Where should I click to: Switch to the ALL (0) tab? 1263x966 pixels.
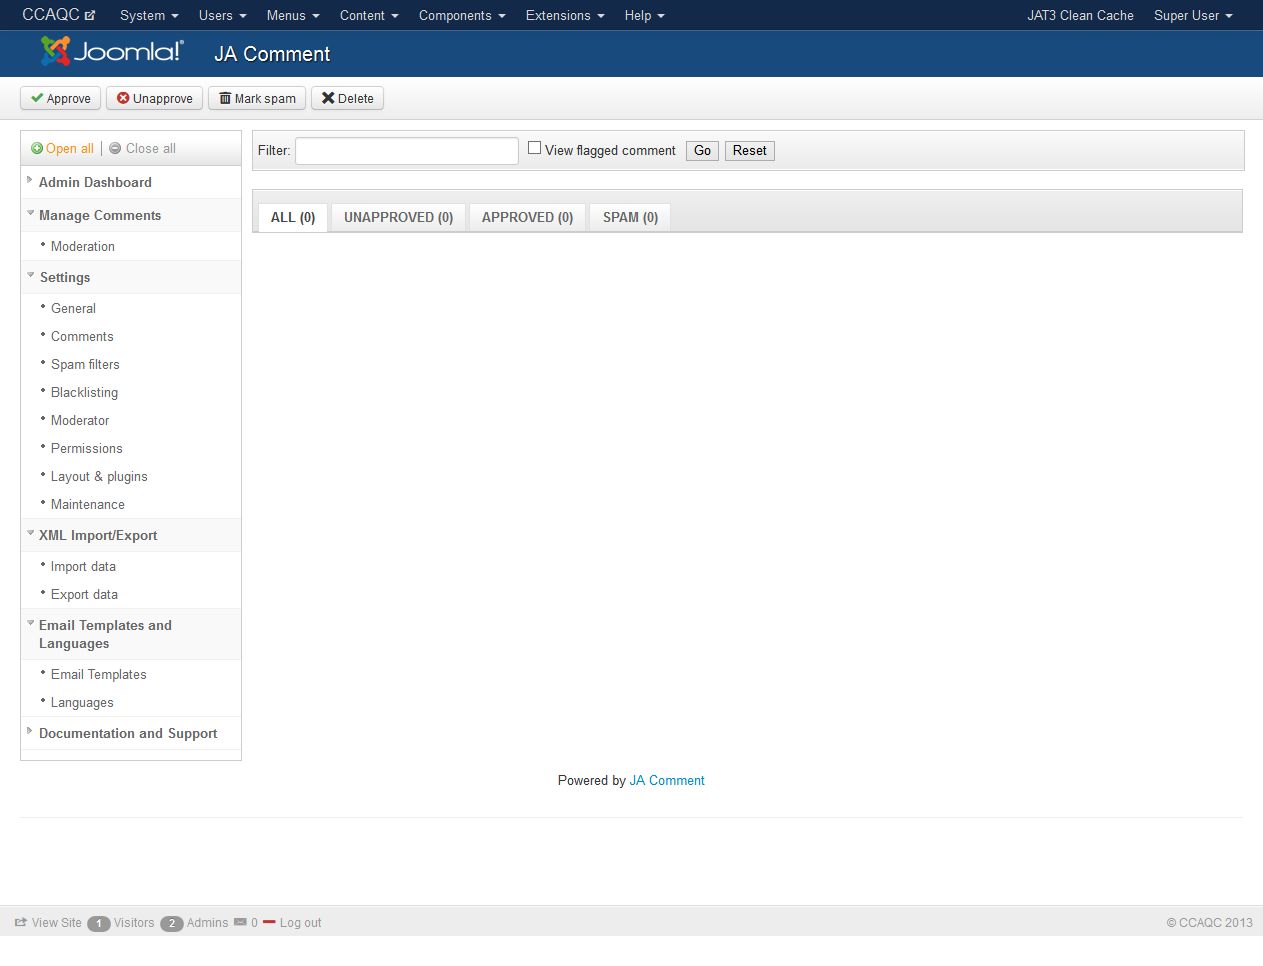pyautogui.click(x=293, y=217)
